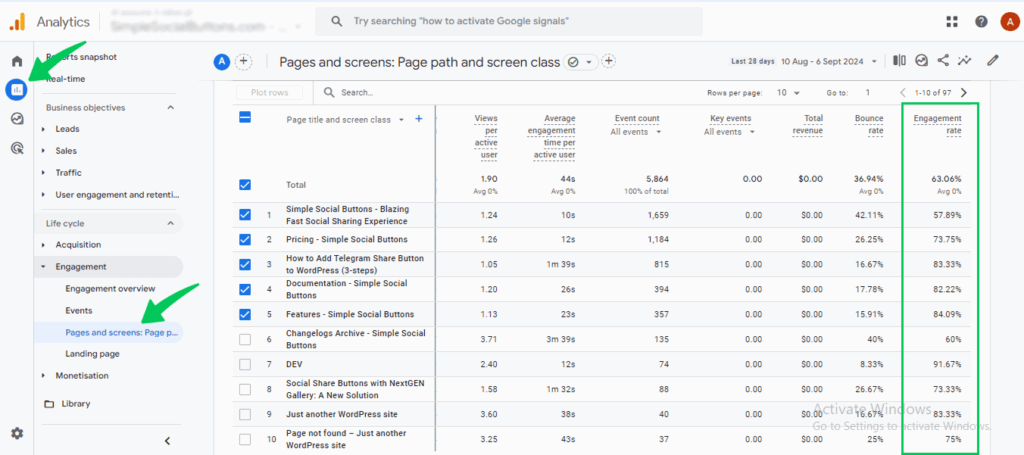Open the Home icon in left rail

[x=17, y=61]
